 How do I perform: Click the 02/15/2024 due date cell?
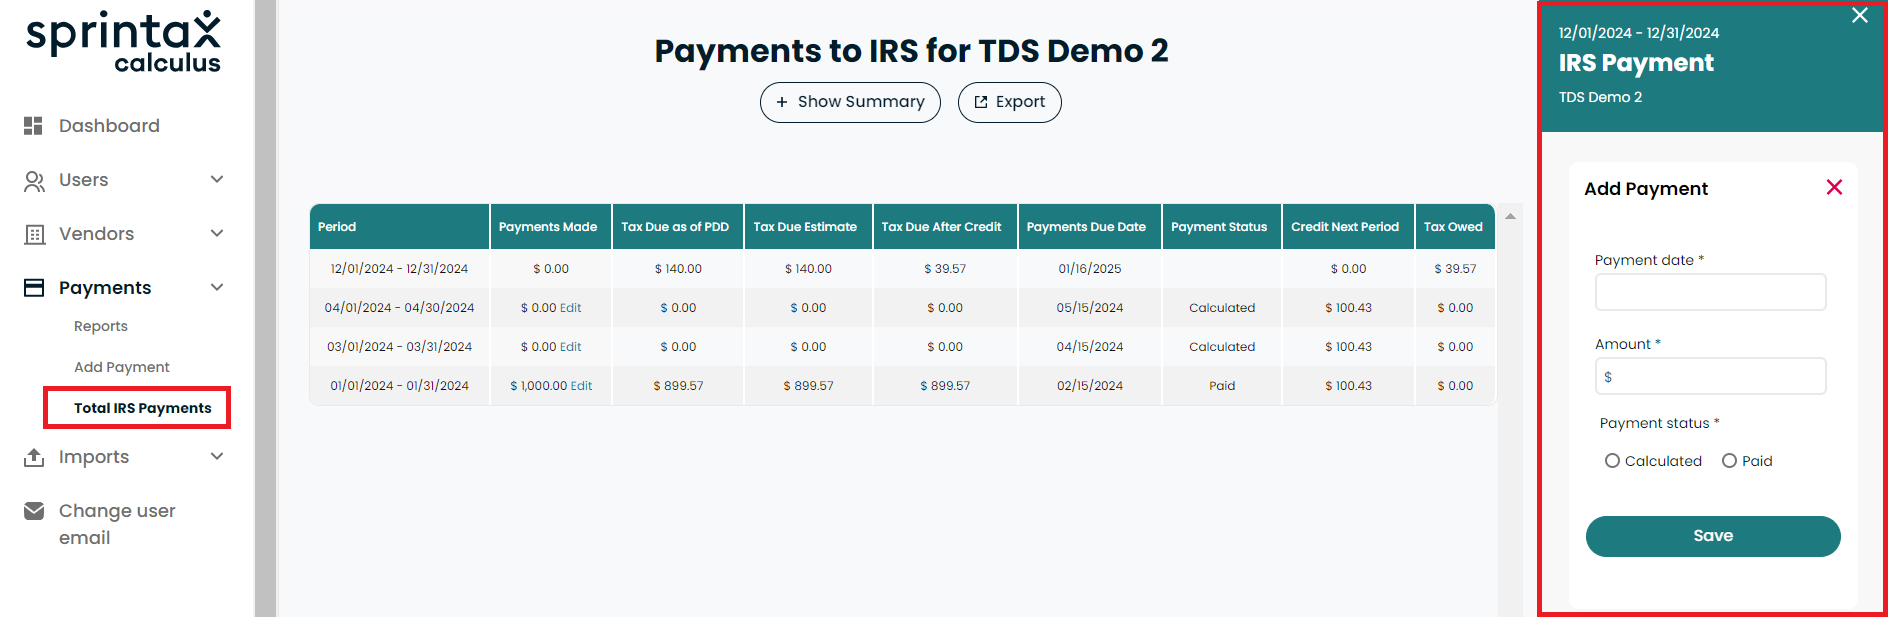(x=1090, y=386)
